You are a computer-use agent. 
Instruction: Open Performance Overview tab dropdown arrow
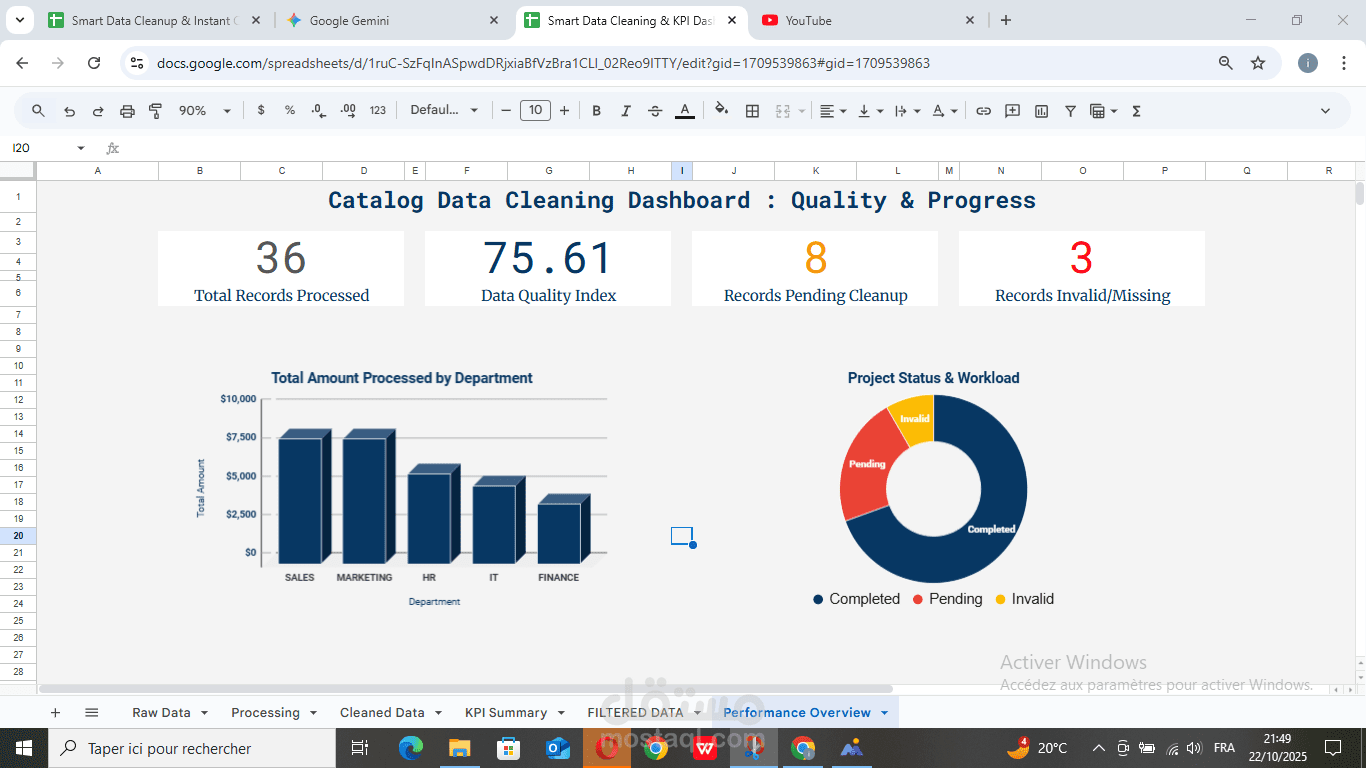884,713
